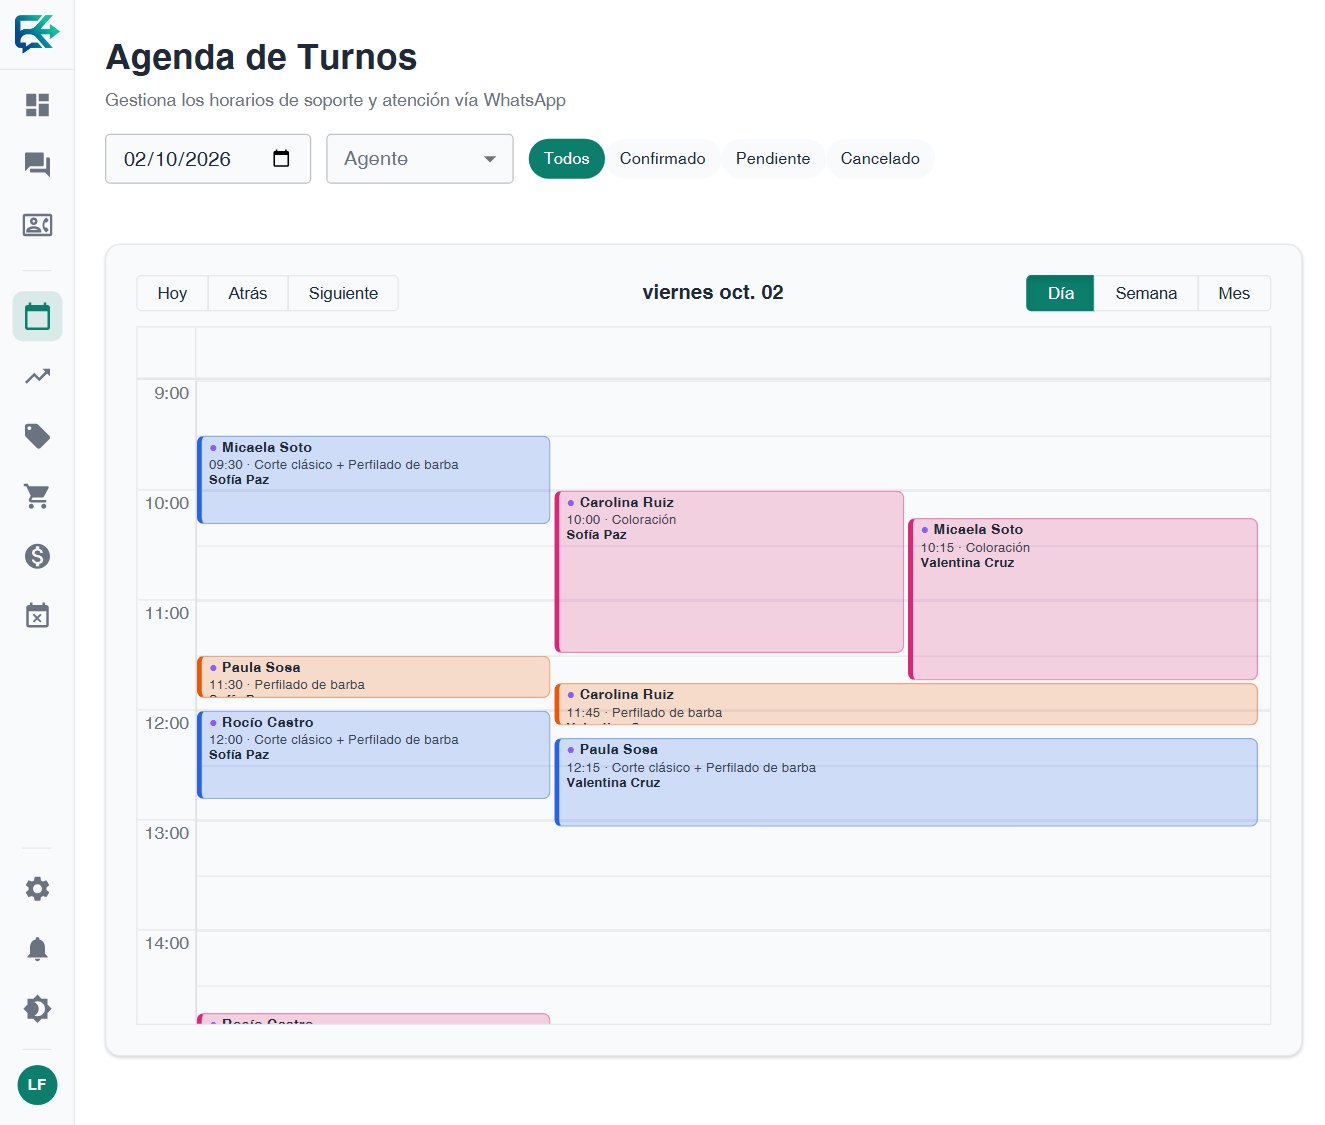Go to today with Hoy button
Viewport: 1325px width, 1125px height.
click(x=172, y=293)
